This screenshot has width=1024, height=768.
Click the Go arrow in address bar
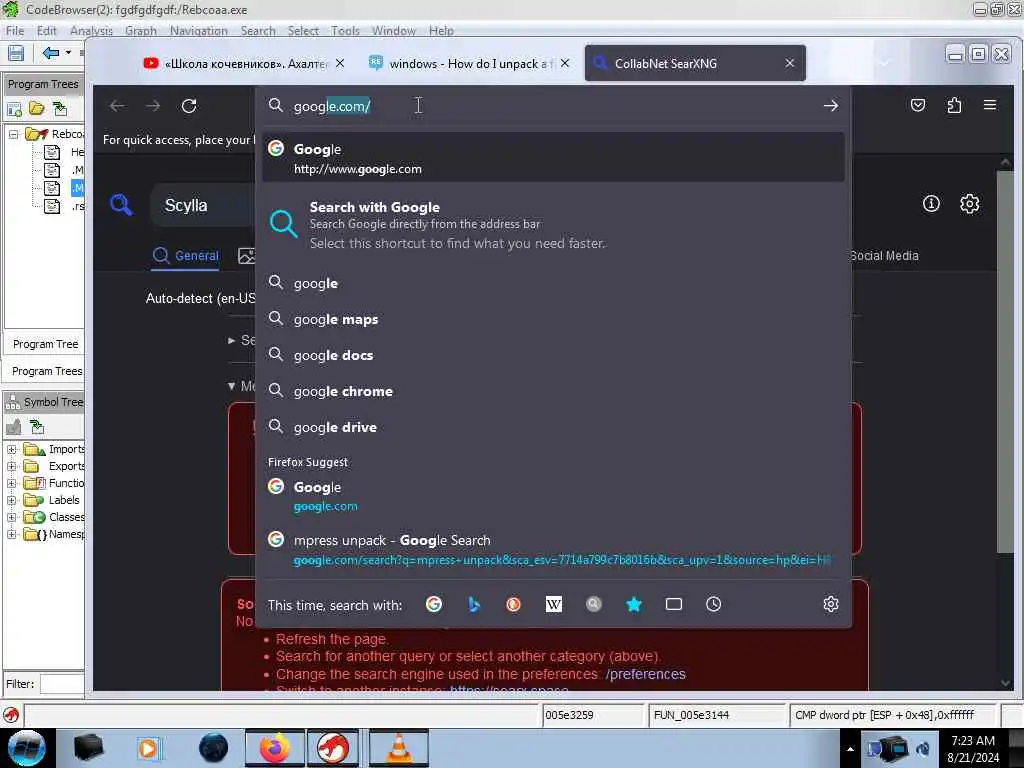[x=830, y=106]
